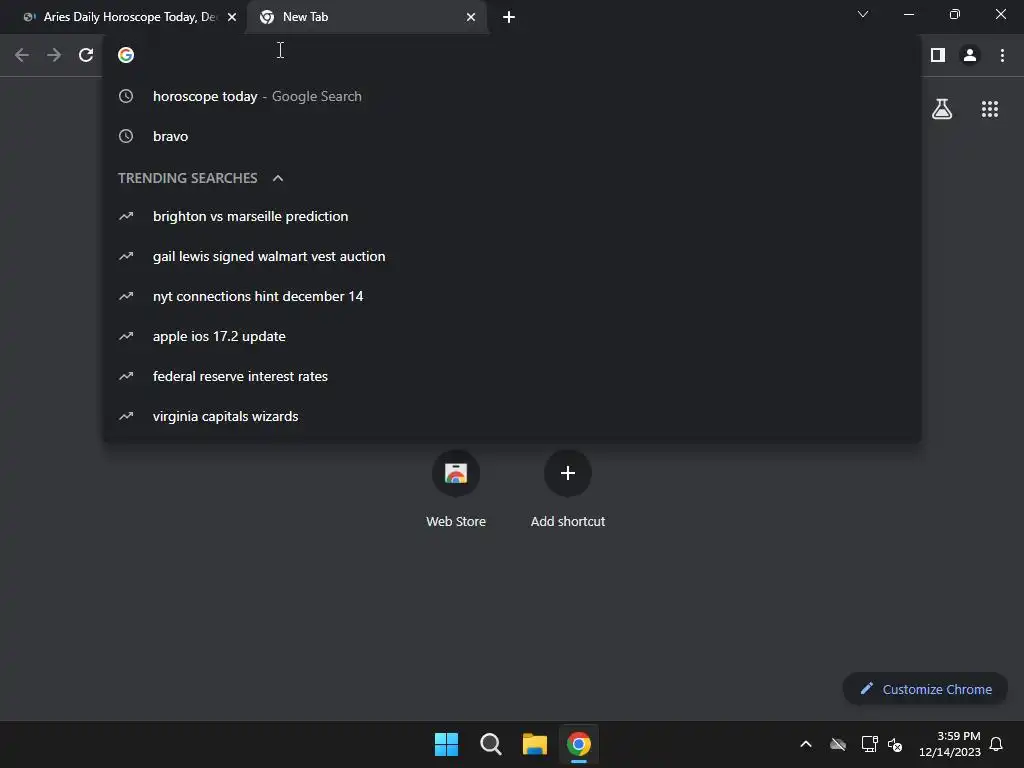
Task: Choose 'gail lewis signed walmart vest auction'
Action: pyautogui.click(x=512, y=257)
